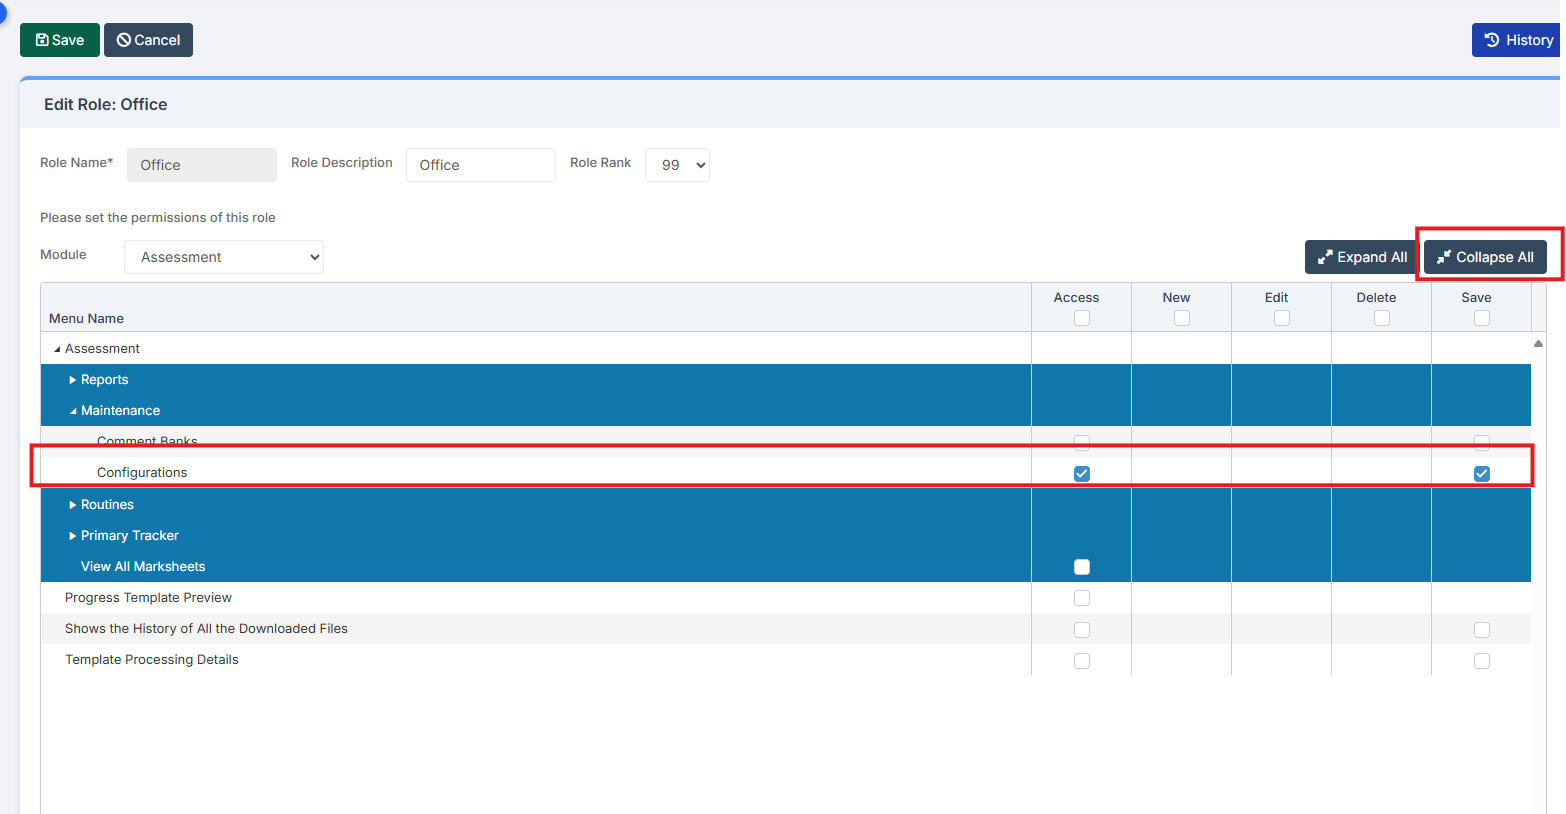1566x814 pixels.
Task: Open the Module dropdown showing Assessment
Action: (224, 257)
